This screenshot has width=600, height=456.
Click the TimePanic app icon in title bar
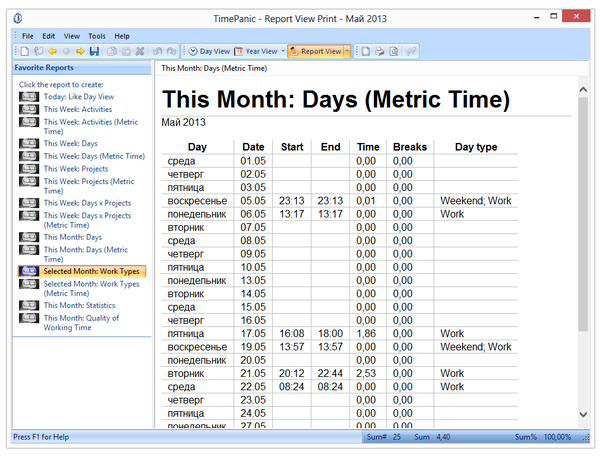point(18,18)
